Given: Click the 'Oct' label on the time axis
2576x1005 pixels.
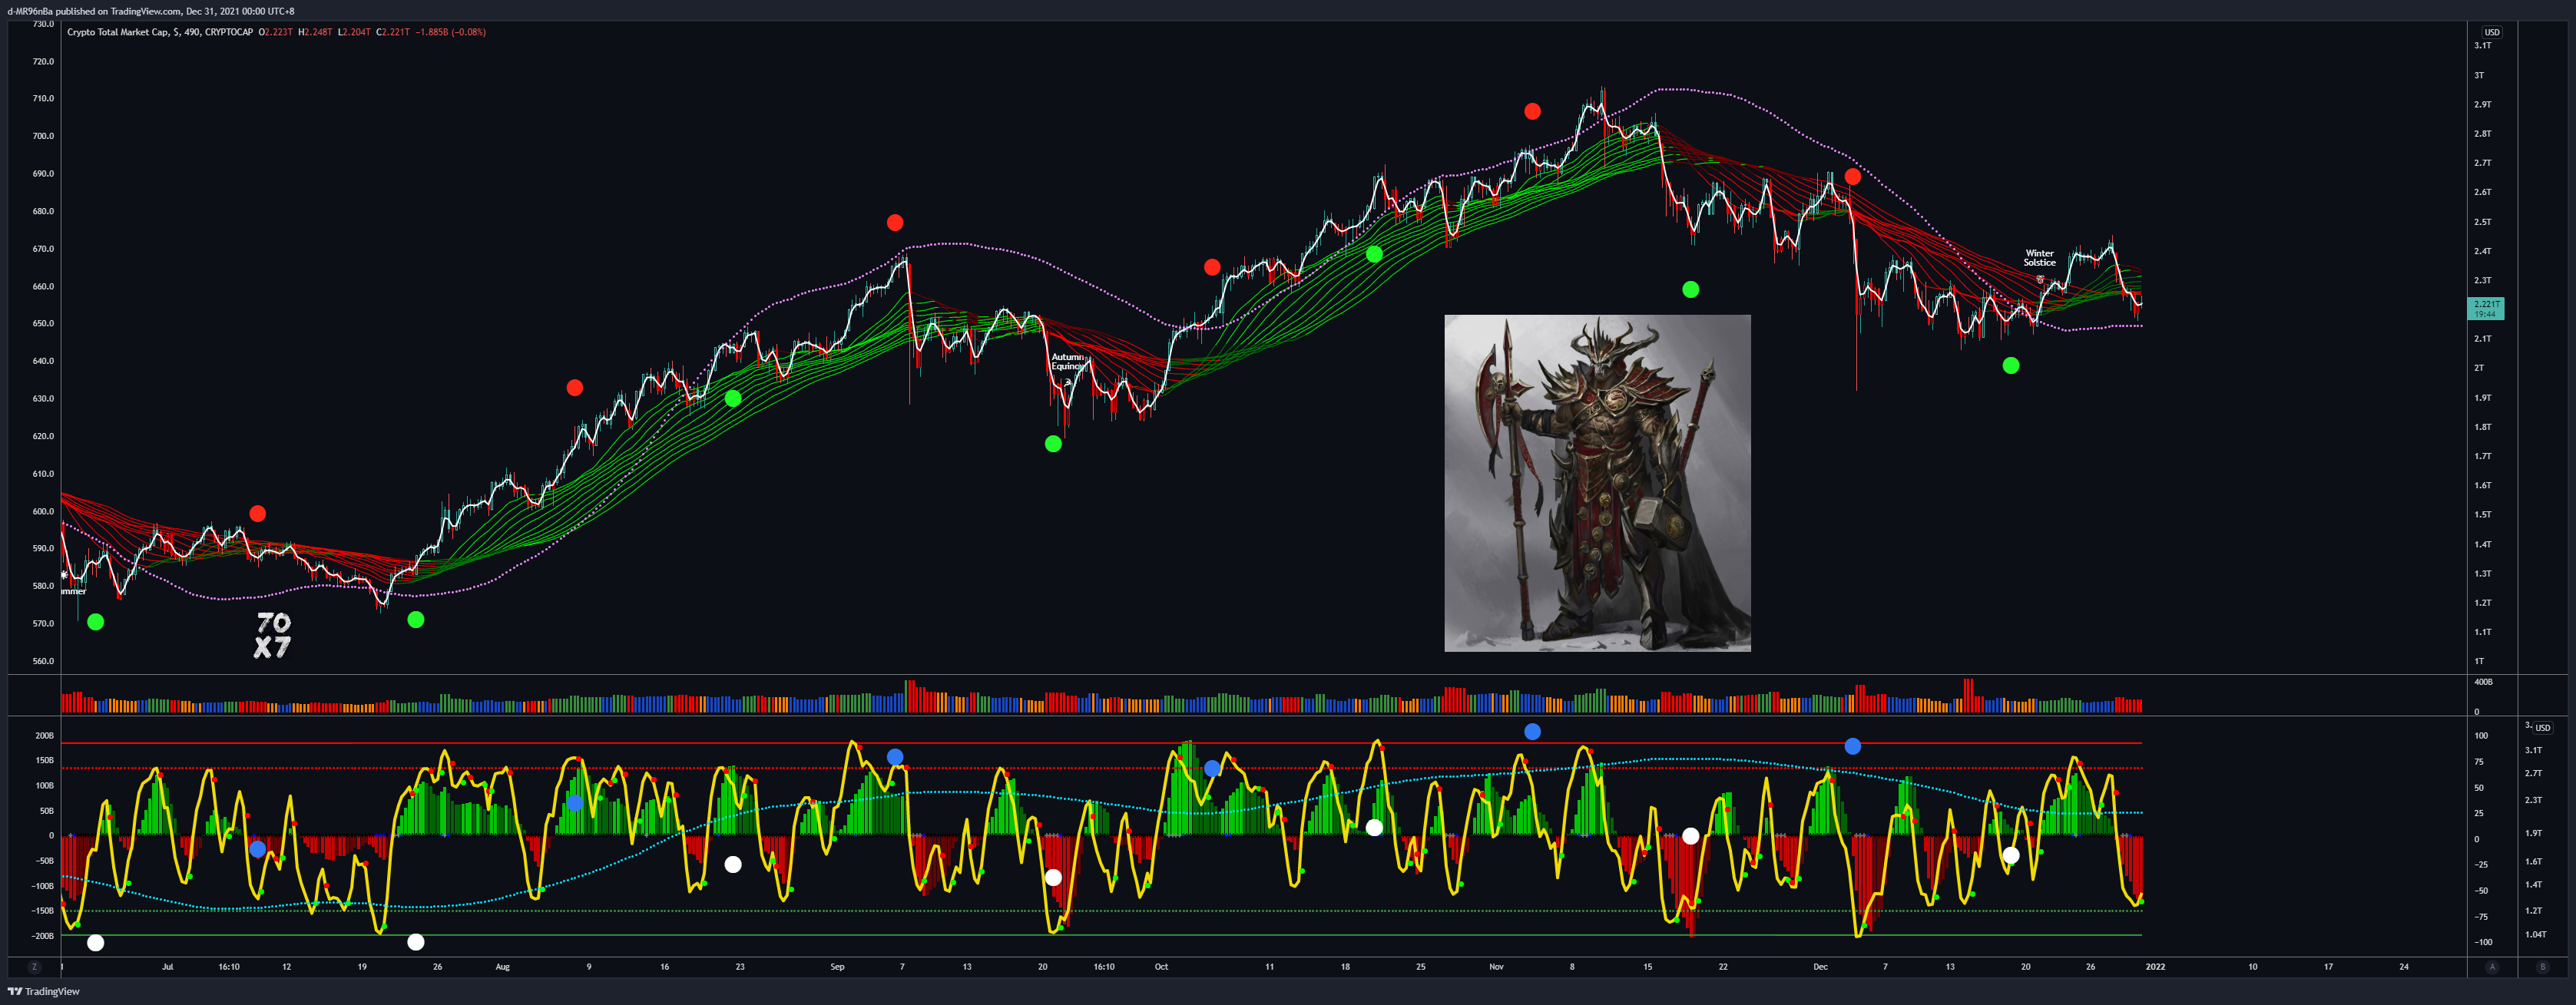Looking at the screenshot, I should point(1161,967).
